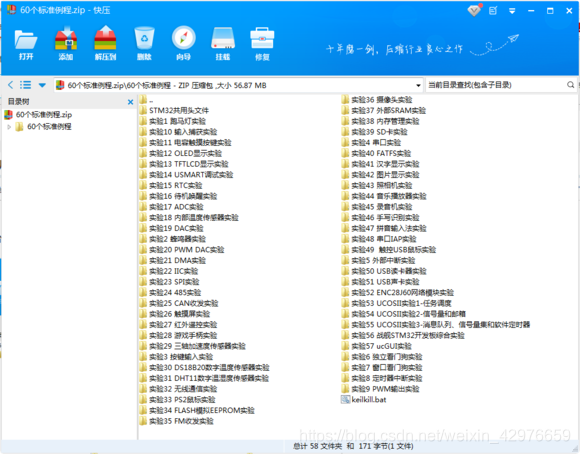The height and width of the screenshot is (454, 580).
Task: Select folder 实验30 DS18B20数字温度传感器实验
Action: point(205,368)
